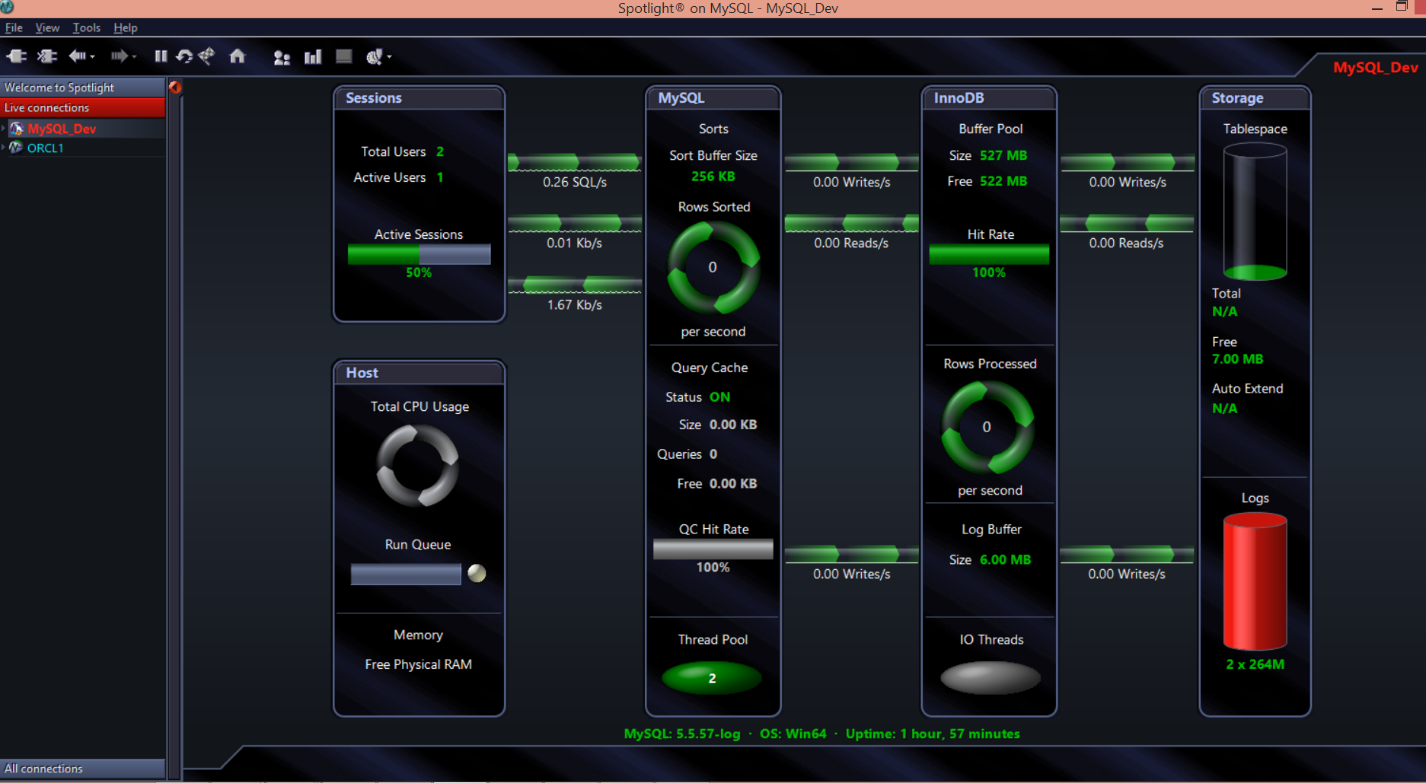Click the red Logs cylinder graphic

1255,581
